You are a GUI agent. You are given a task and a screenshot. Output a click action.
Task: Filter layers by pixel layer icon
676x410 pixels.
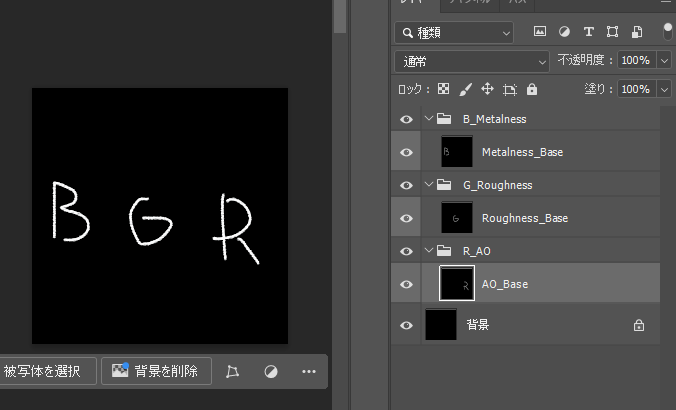[540, 31]
